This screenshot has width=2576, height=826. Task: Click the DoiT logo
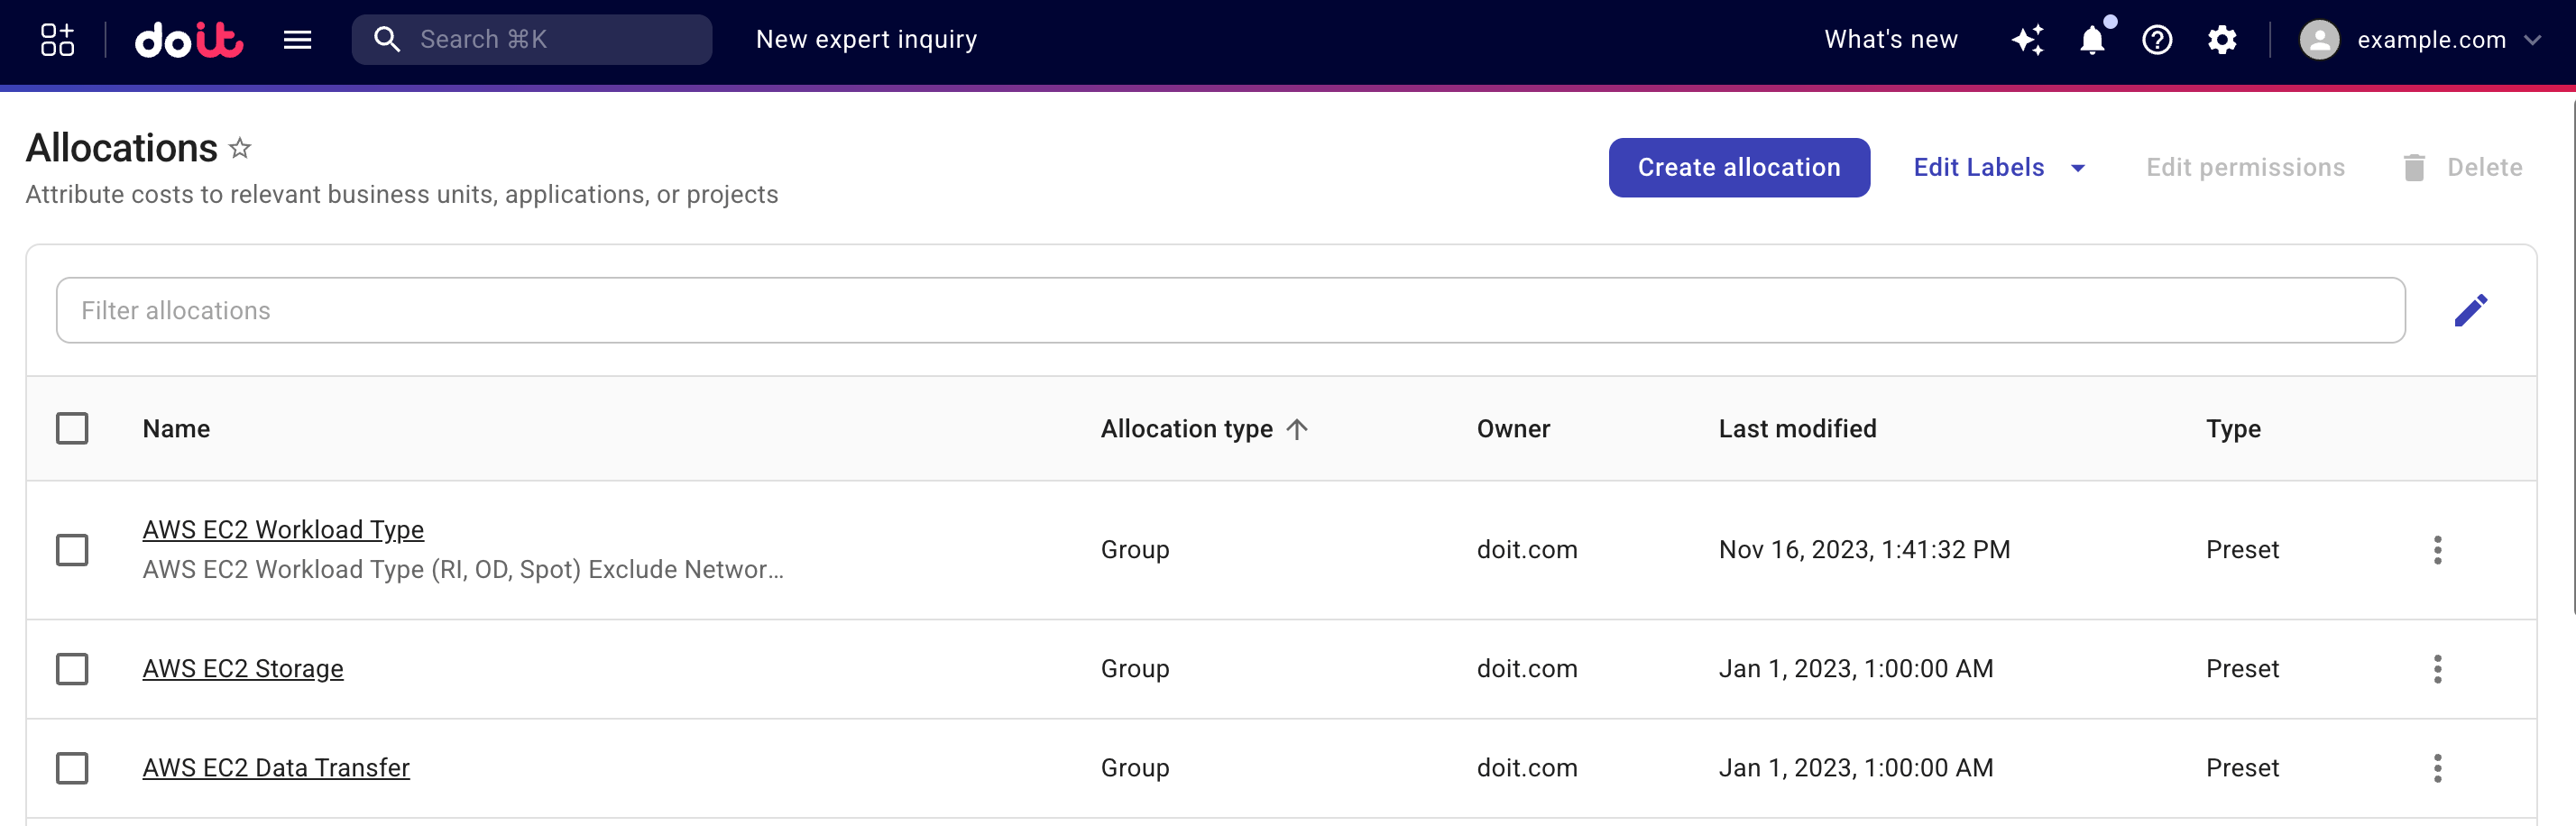(x=190, y=40)
